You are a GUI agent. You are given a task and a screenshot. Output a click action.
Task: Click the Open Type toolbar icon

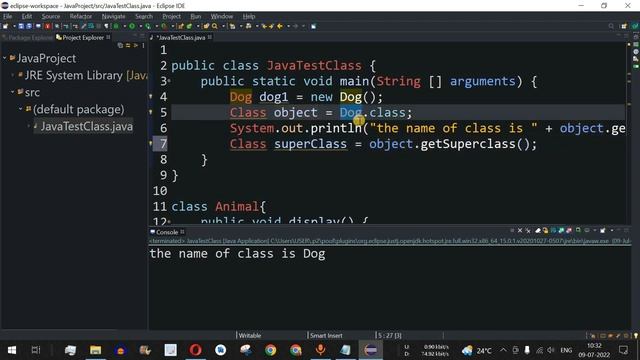click(x=206, y=26)
